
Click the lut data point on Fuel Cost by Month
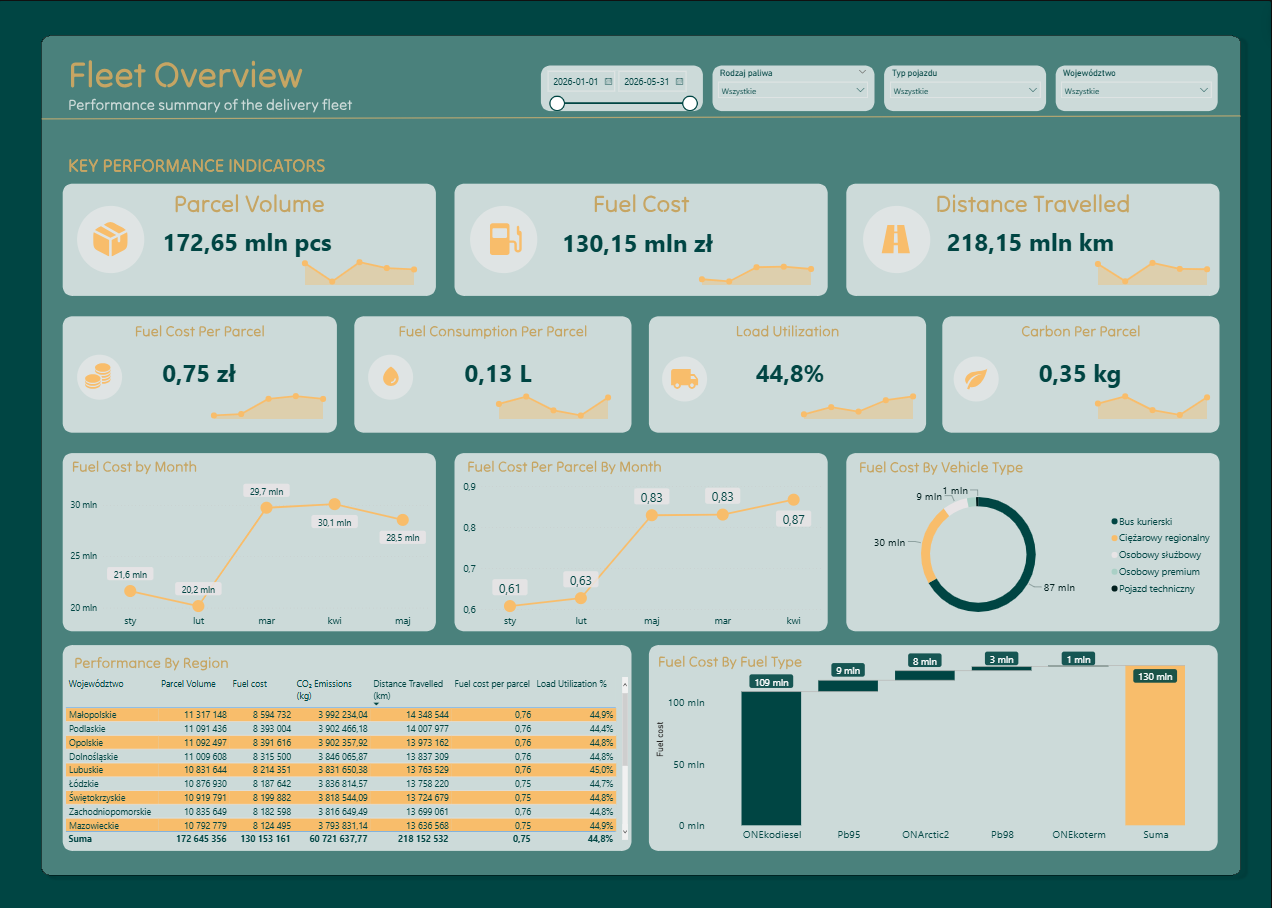pyautogui.click(x=198, y=605)
